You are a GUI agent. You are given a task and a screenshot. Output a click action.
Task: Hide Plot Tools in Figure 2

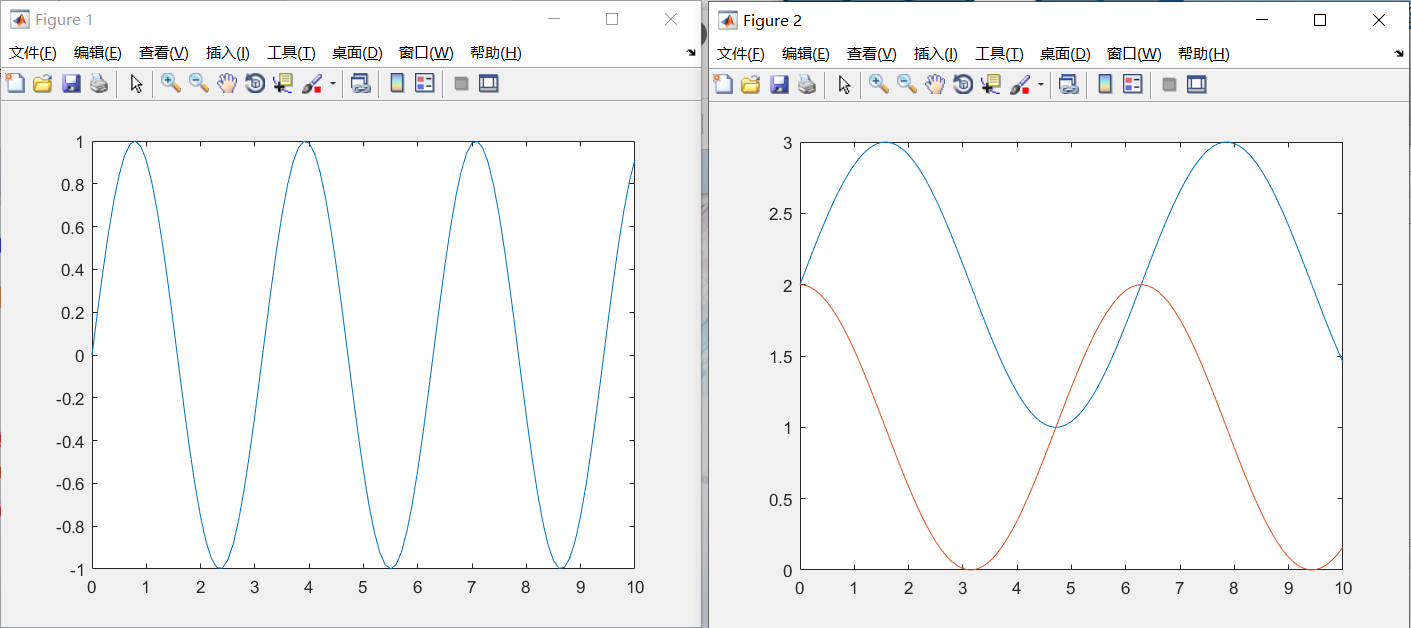click(x=1169, y=85)
